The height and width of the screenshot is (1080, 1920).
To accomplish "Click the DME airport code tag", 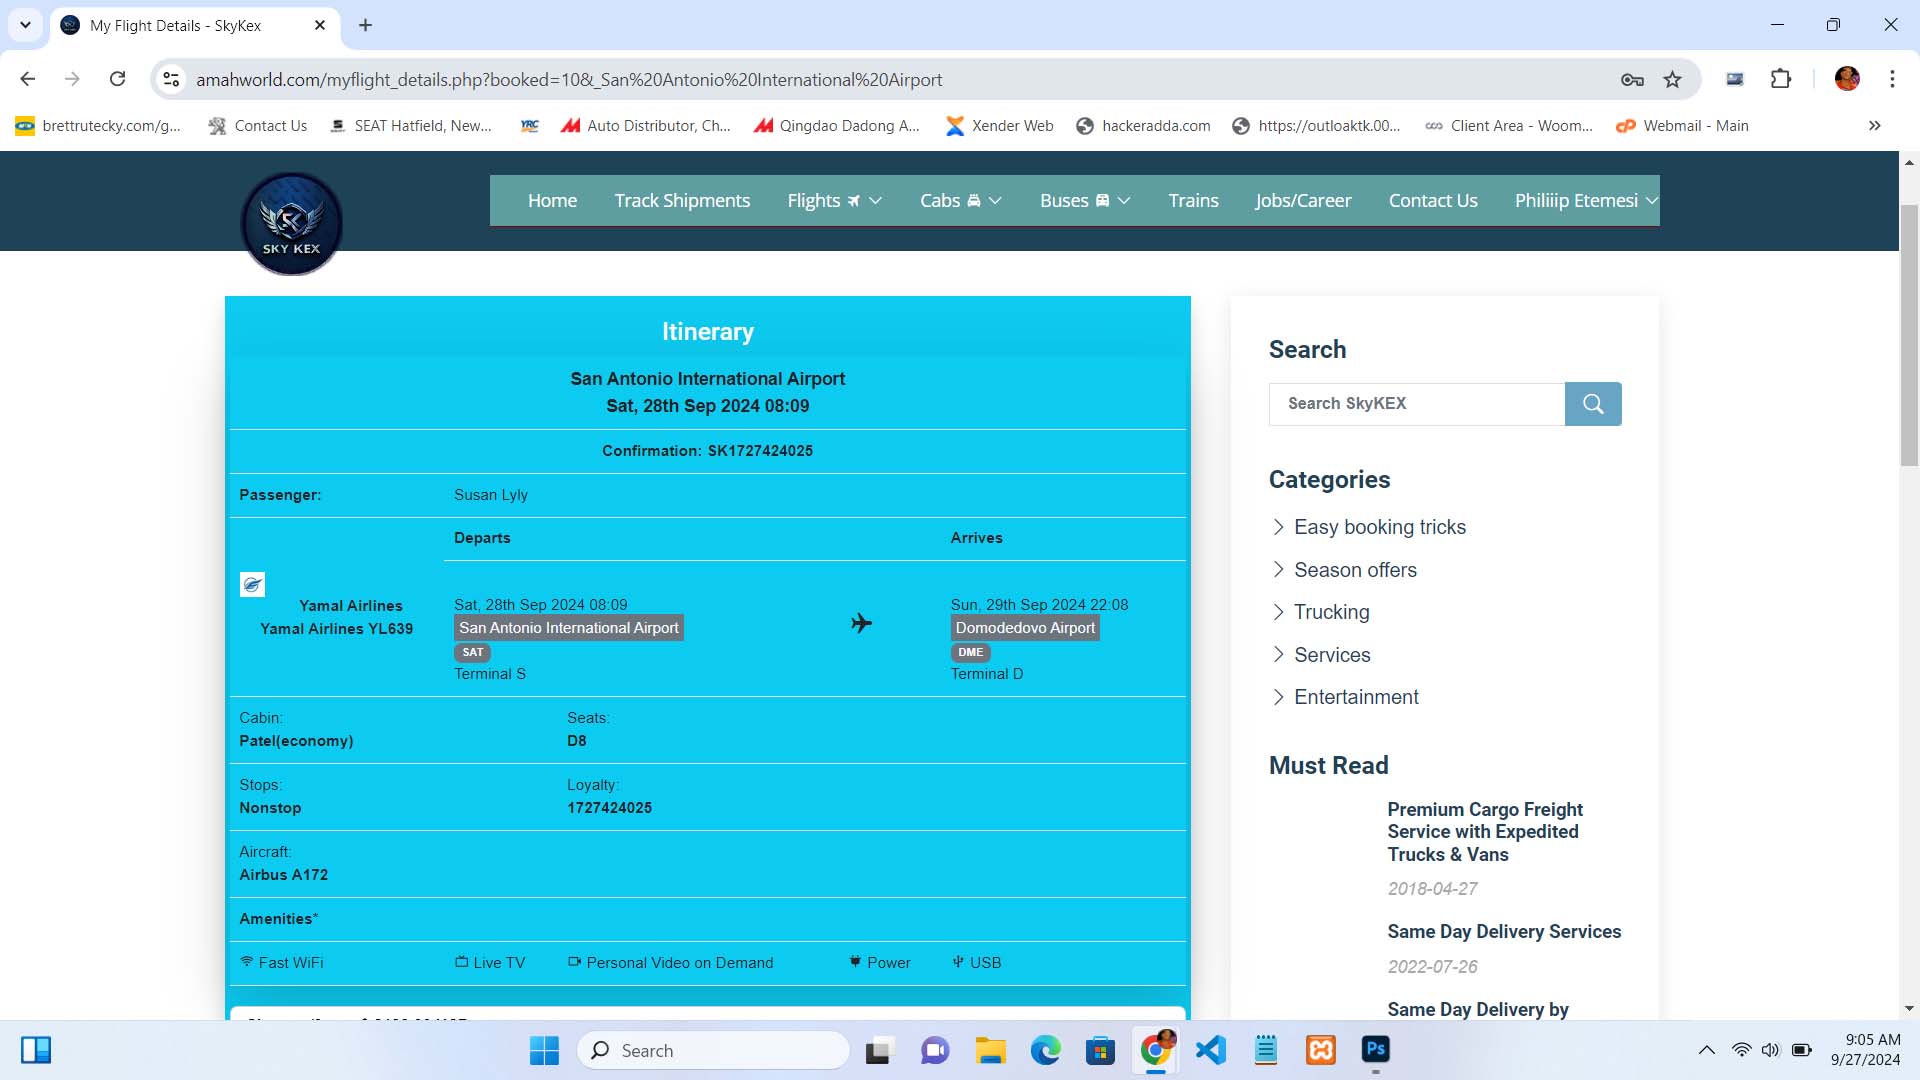I will point(970,652).
